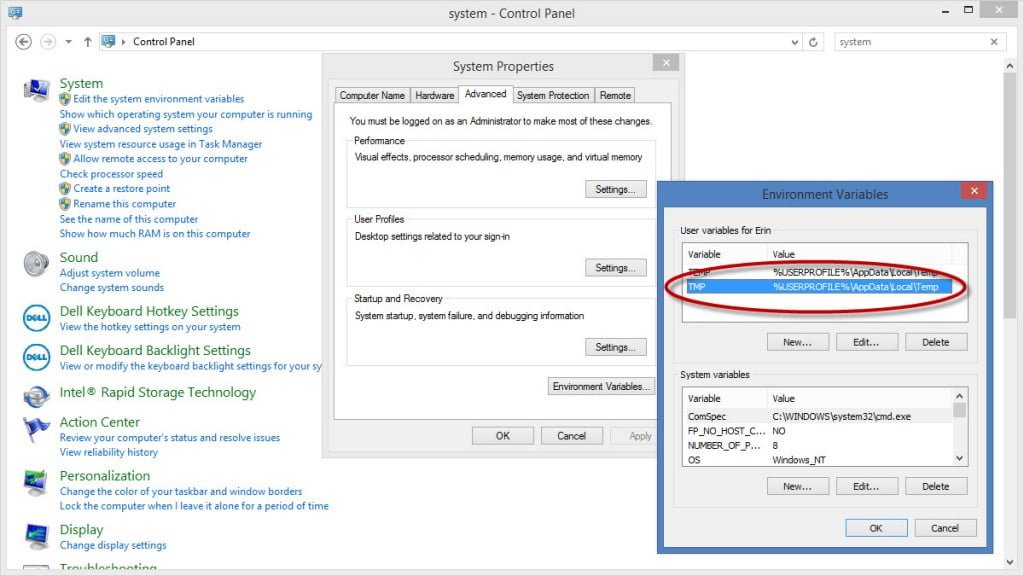Image resolution: width=1024 pixels, height=576 pixels.
Task: Open the Sound speaker icon
Action: coord(36,262)
